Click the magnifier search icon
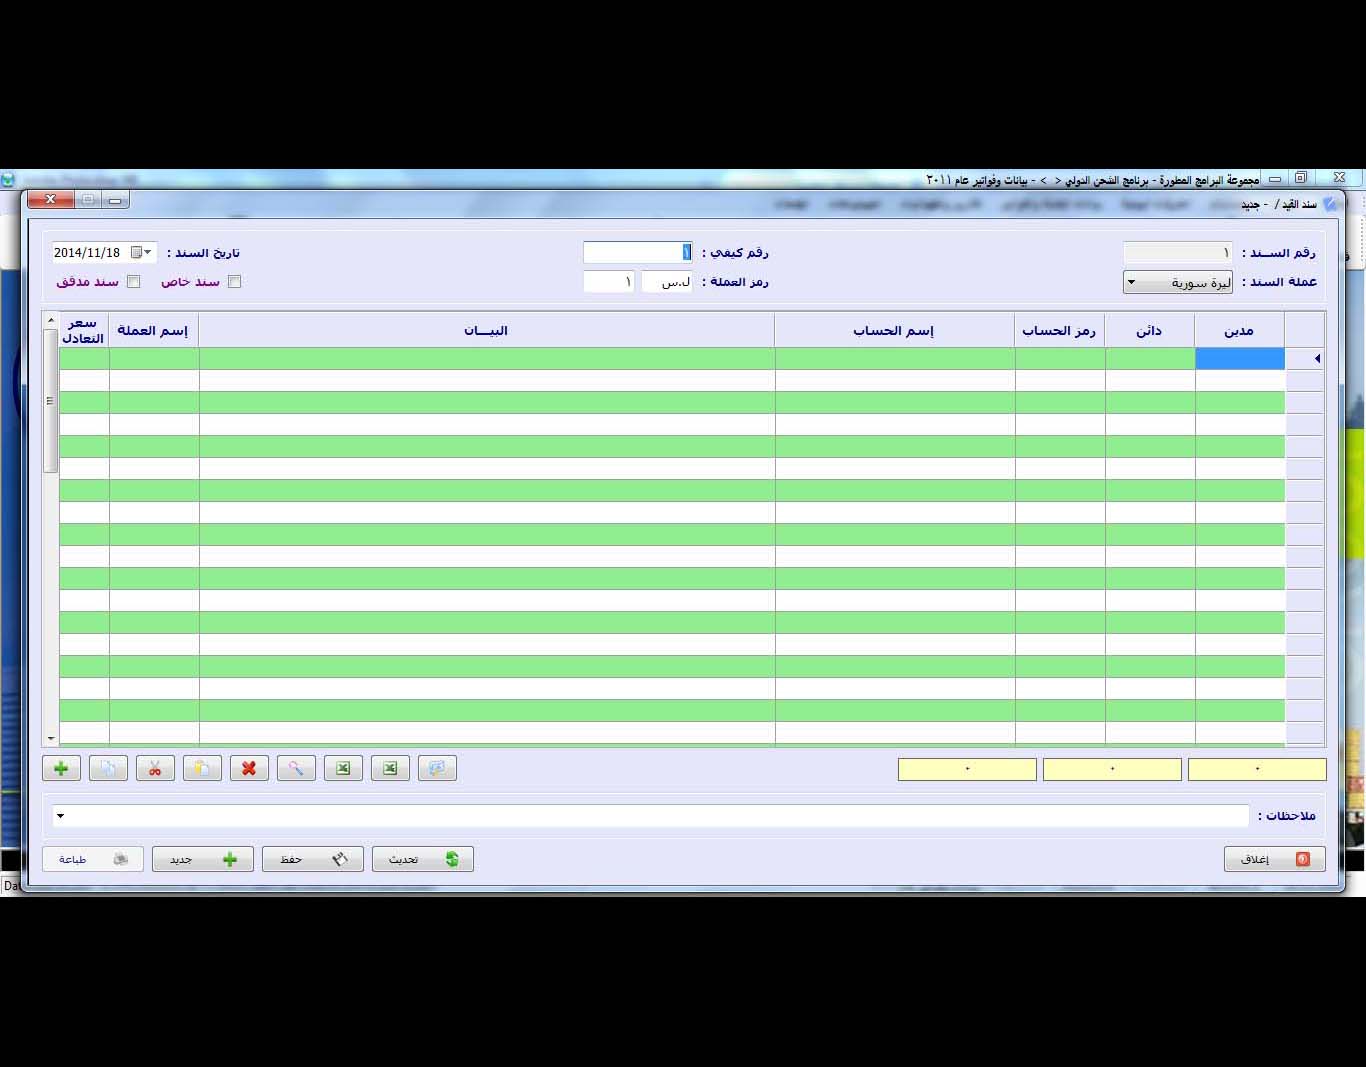1366x1067 pixels. (x=296, y=768)
